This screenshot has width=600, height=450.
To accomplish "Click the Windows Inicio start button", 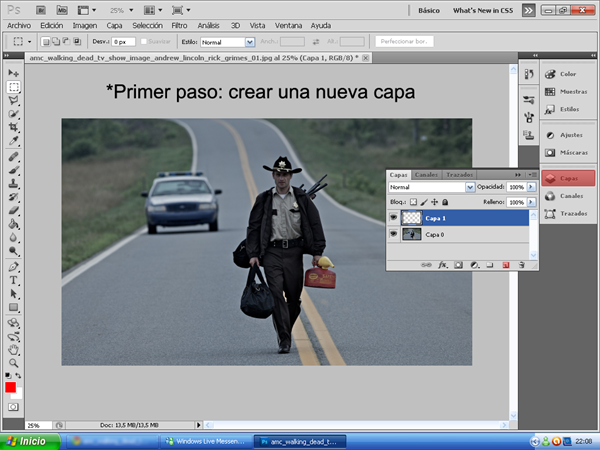I will point(27,440).
